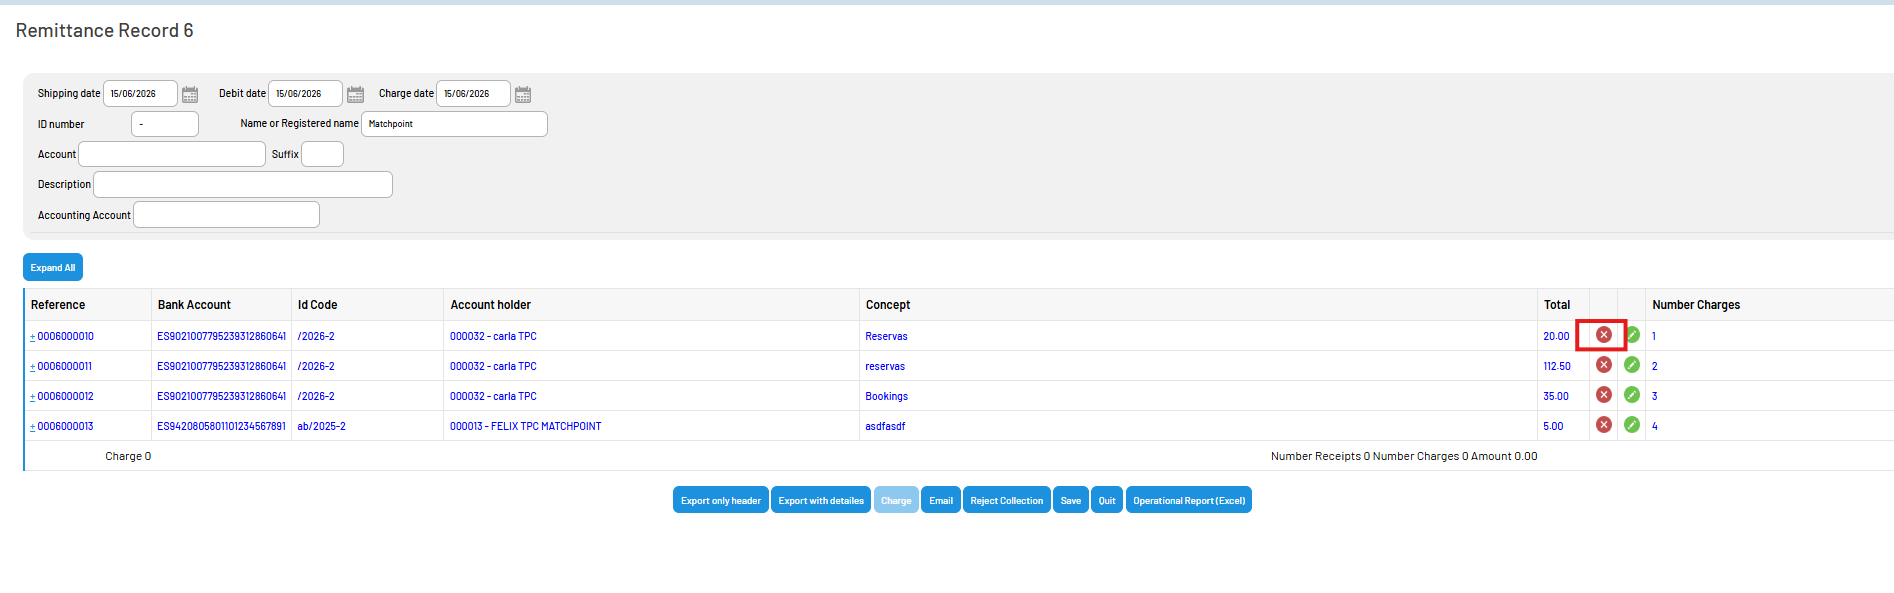Delete receipt 0006000011 with red X icon
This screenshot has height=593, width=1894.
(1604, 365)
